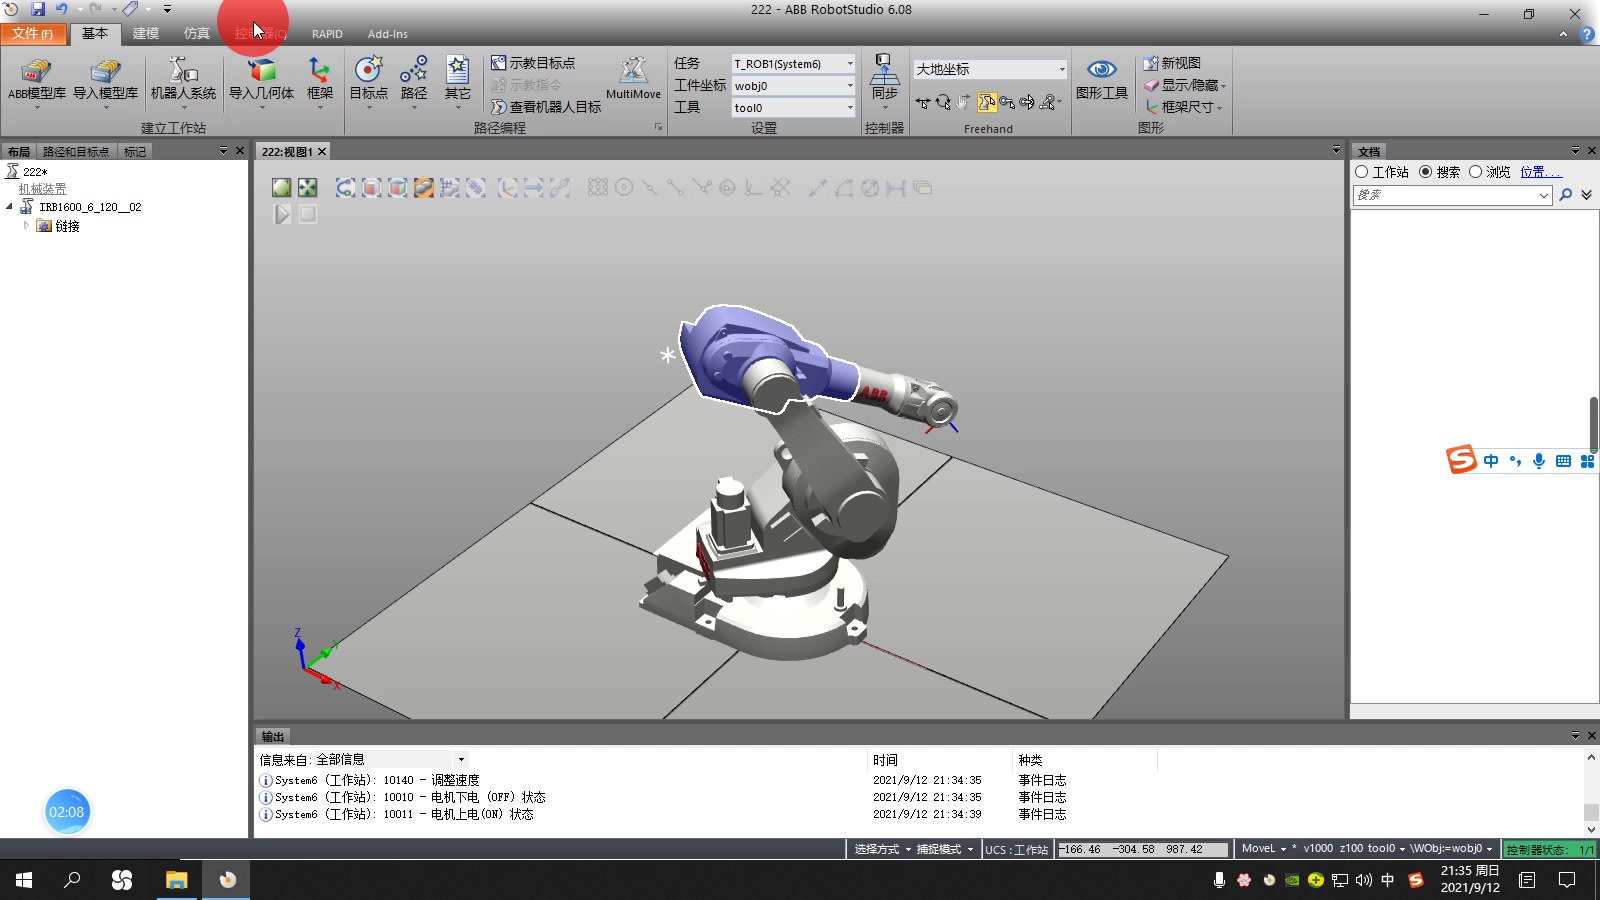Open the 文件 menu tab
The width and height of the screenshot is (1600, 900).
point(33,34)
